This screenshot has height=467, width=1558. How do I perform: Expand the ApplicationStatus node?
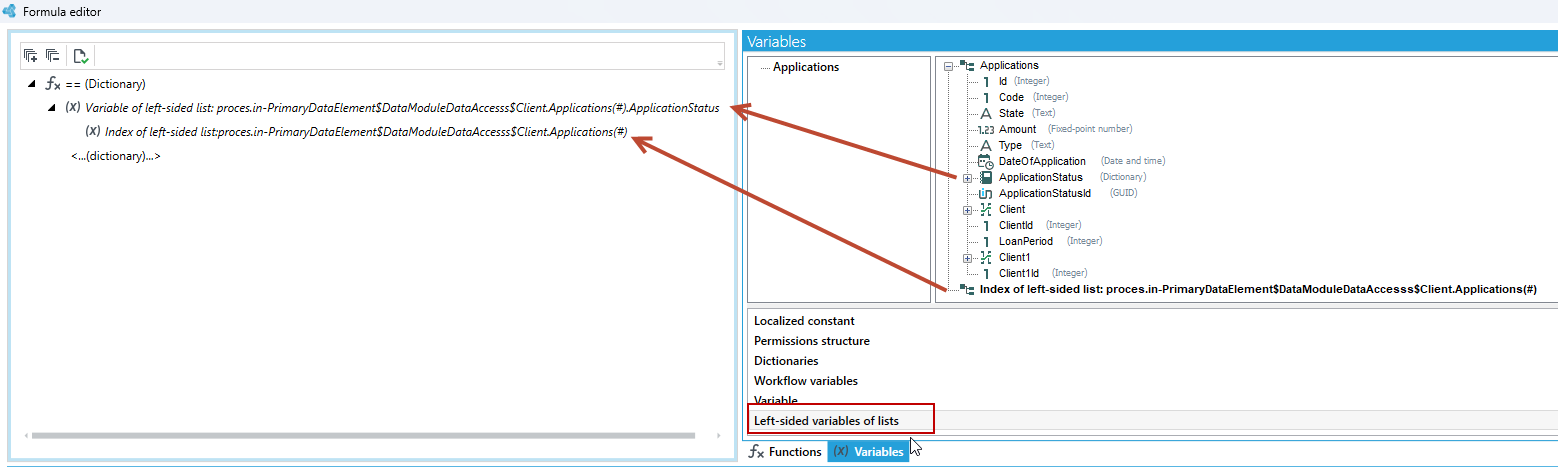tap(967, 178)
